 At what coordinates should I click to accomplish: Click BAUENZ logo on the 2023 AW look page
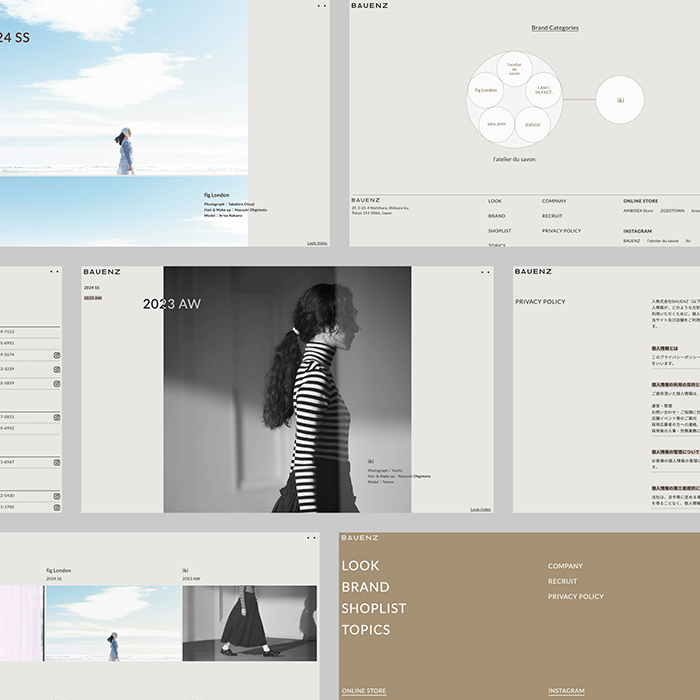point(102,271)
